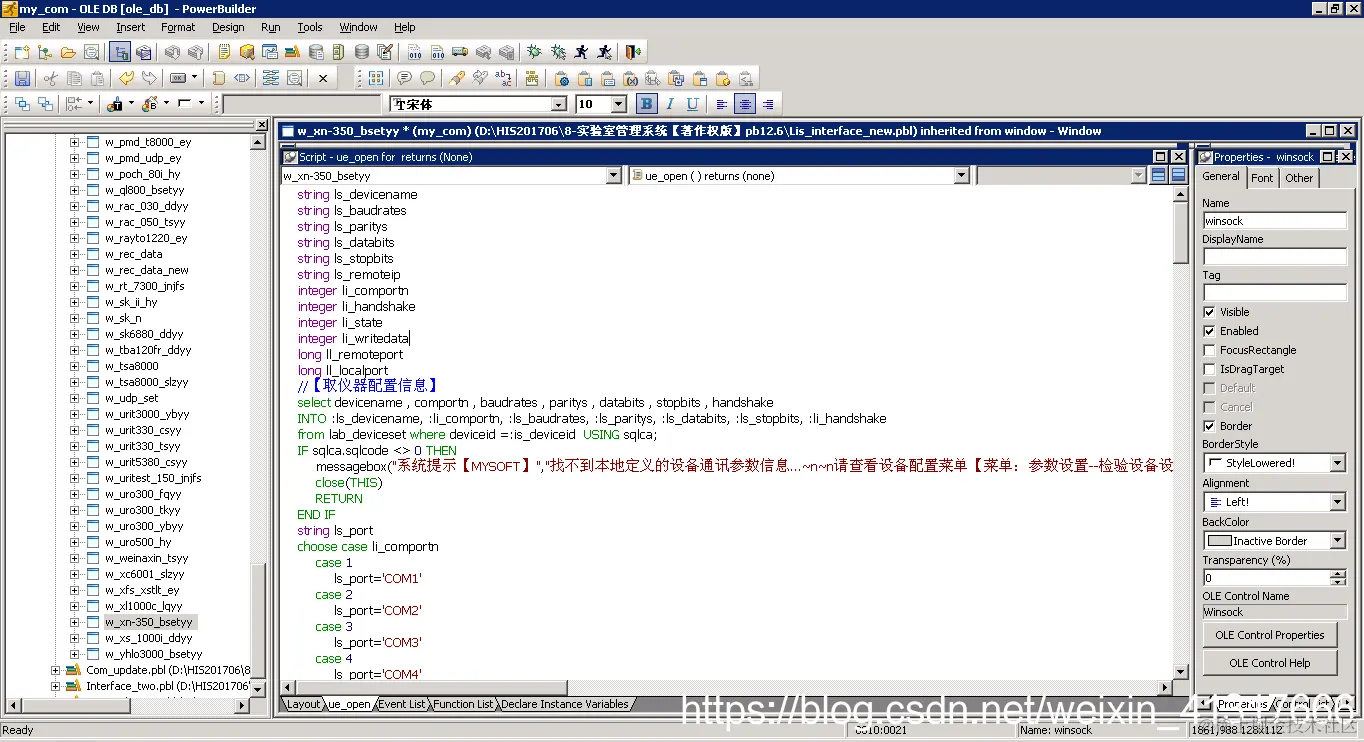Open the w_xn-350_bsetyy object dropdown in Script
The width and height of the screenshot is (1364, 742).
pyautogui.click(x=614, y=176)
